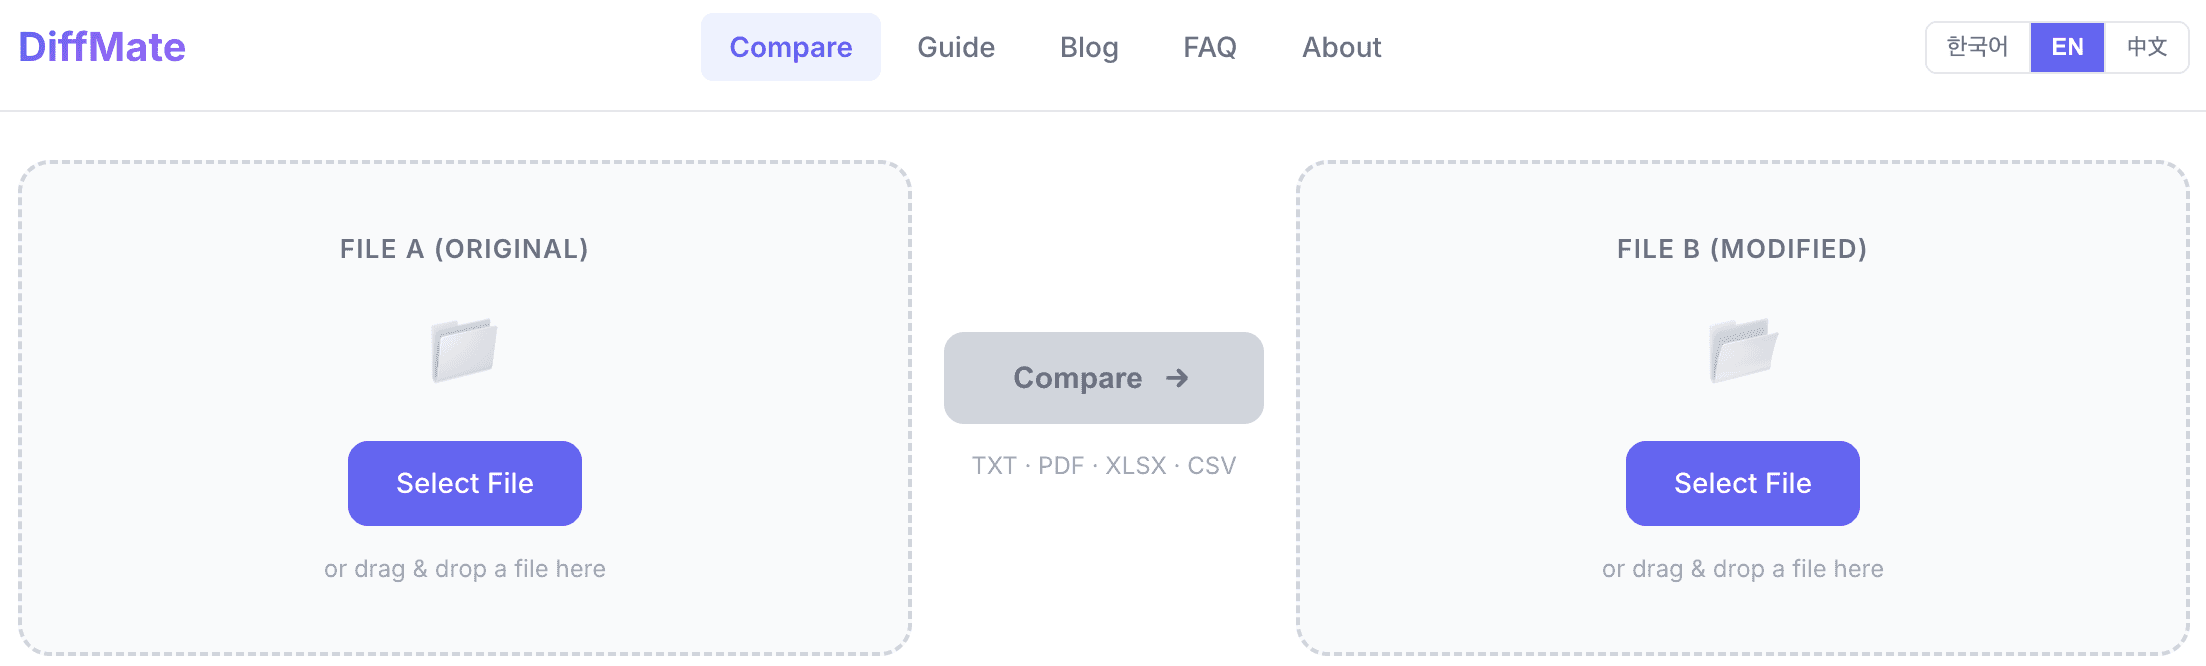Click the FILE B (MODIFIED) heading
2206x666 pixels.
pos(1741,248)
